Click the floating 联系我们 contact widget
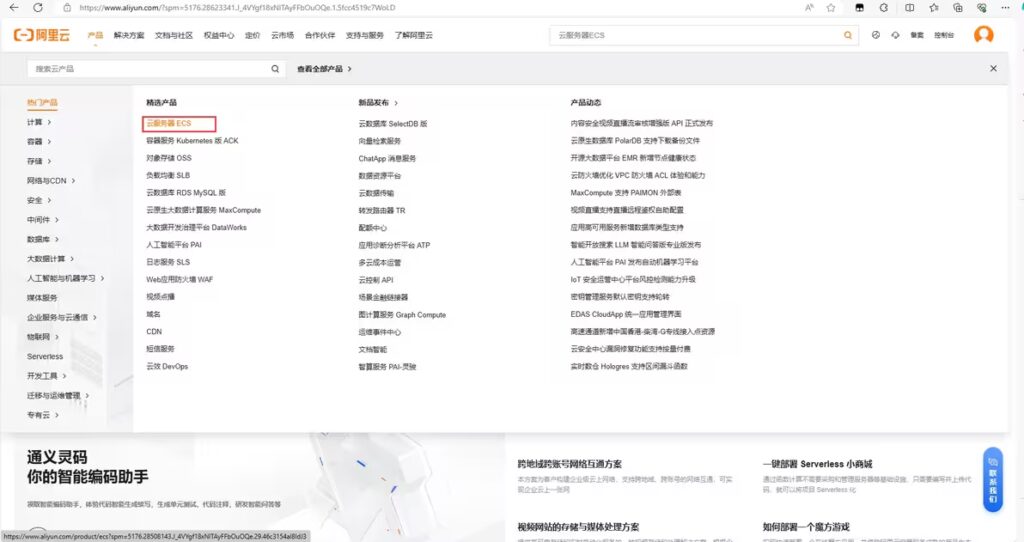The image size is (1024, 542). [993, 479]
